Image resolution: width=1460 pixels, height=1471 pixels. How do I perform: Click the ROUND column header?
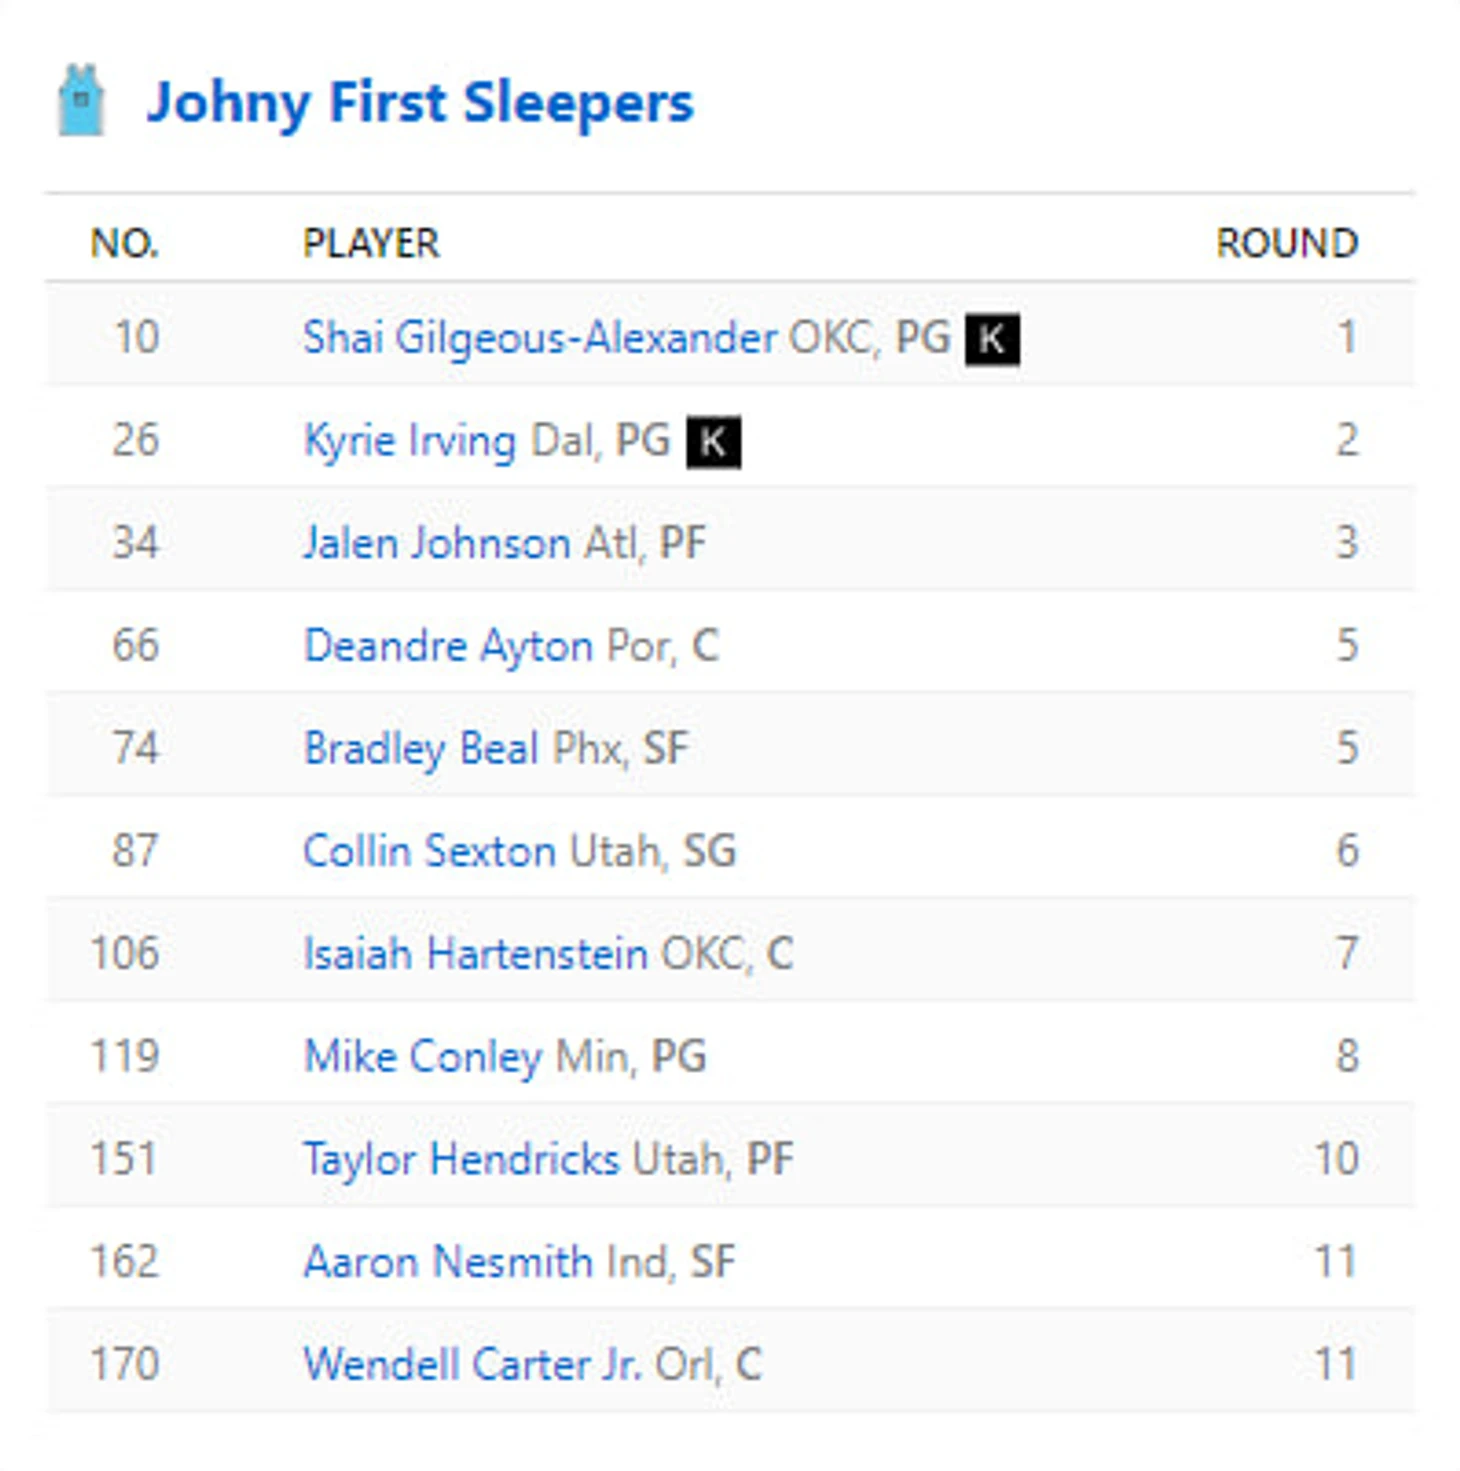pyautogui.click(x=1287, y=243)
